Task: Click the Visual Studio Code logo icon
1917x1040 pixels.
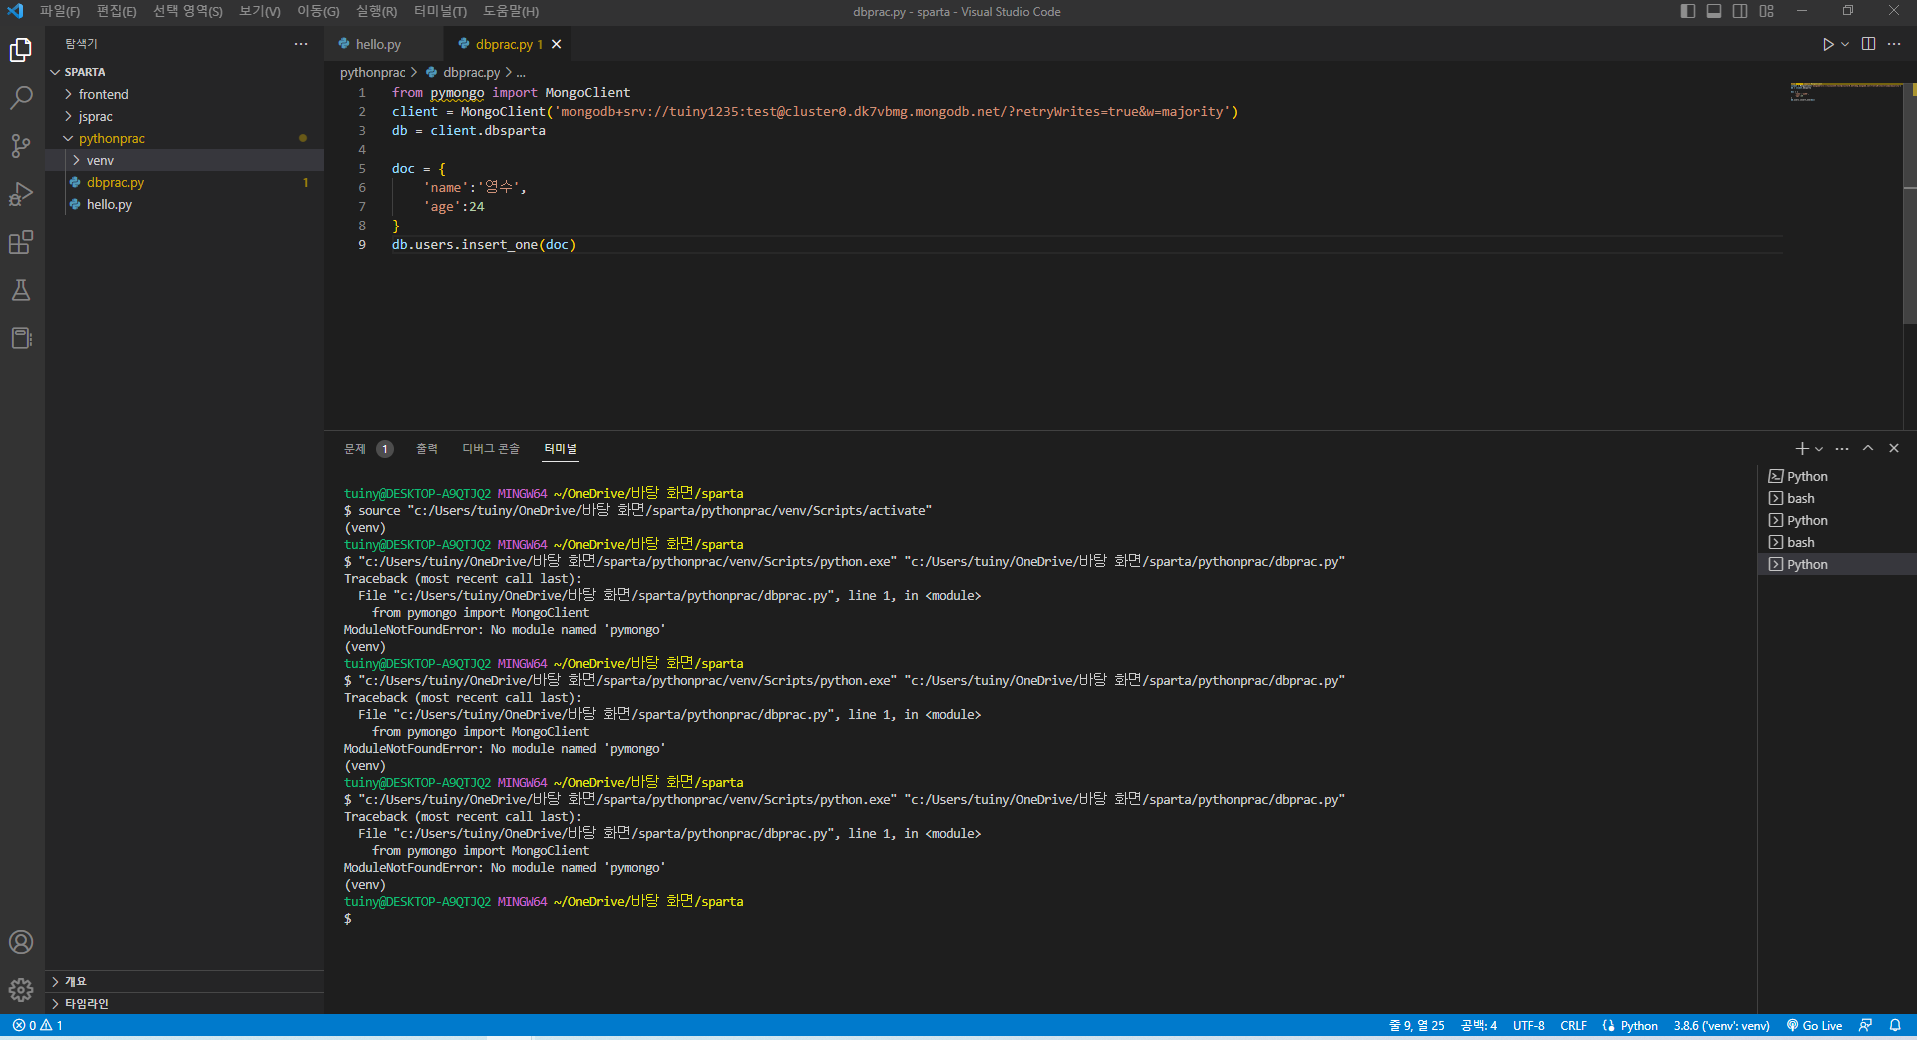Action: (15, 11)
